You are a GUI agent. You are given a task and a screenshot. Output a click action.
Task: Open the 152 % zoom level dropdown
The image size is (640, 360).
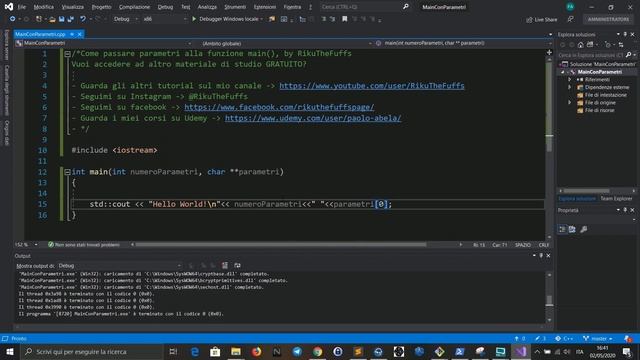coord(26,244)
